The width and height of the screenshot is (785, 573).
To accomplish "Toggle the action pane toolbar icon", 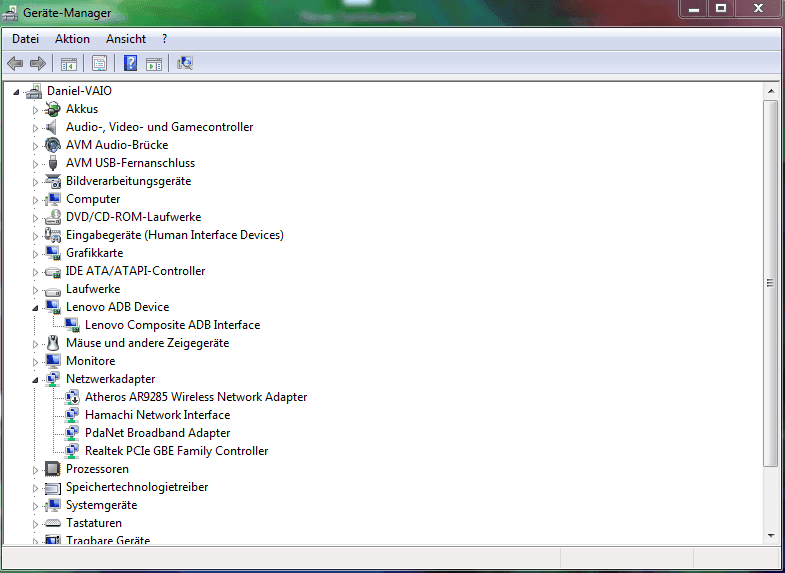I will coord(154,64).
